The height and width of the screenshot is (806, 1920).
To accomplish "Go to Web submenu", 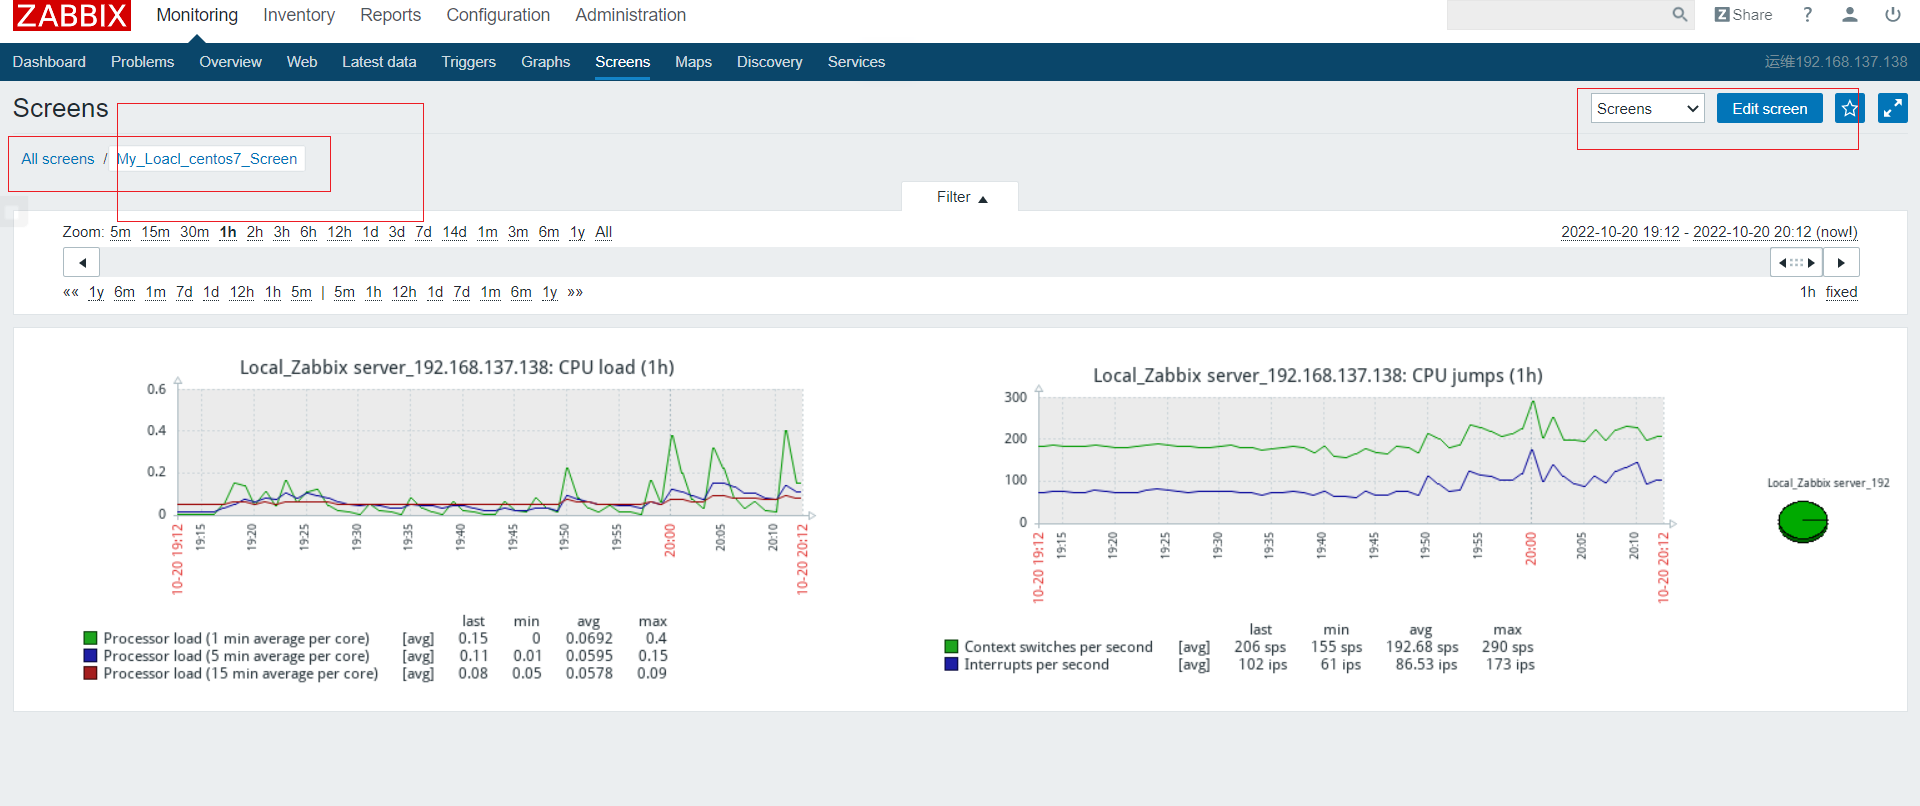I will [x=302, y=62].
